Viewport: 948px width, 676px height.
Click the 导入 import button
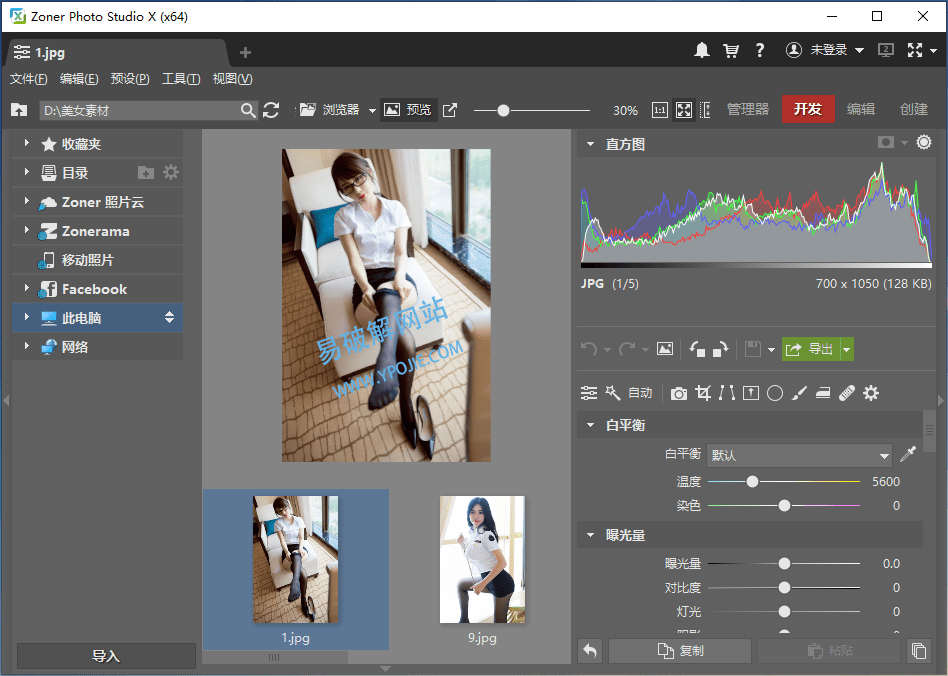pos(106,656)
